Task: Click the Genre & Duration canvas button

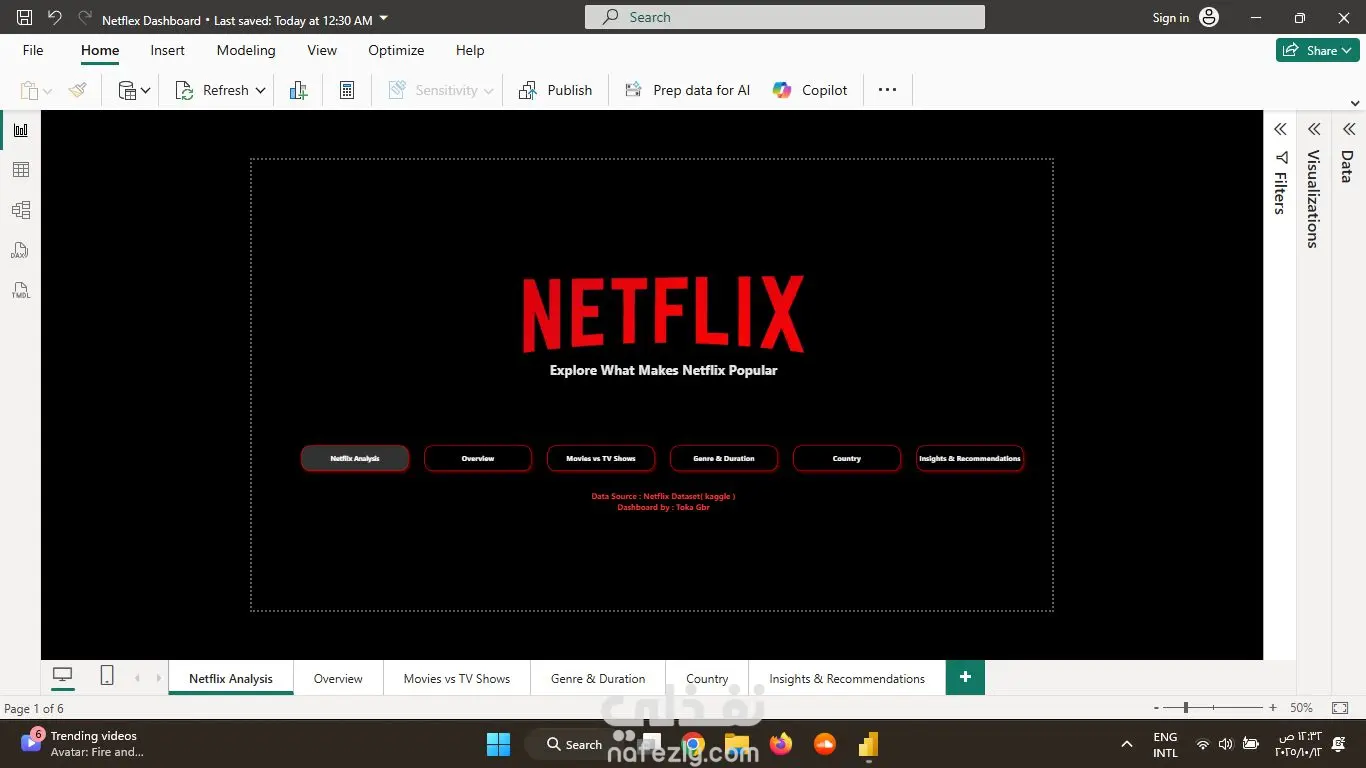Action: (x=724, y=458)
